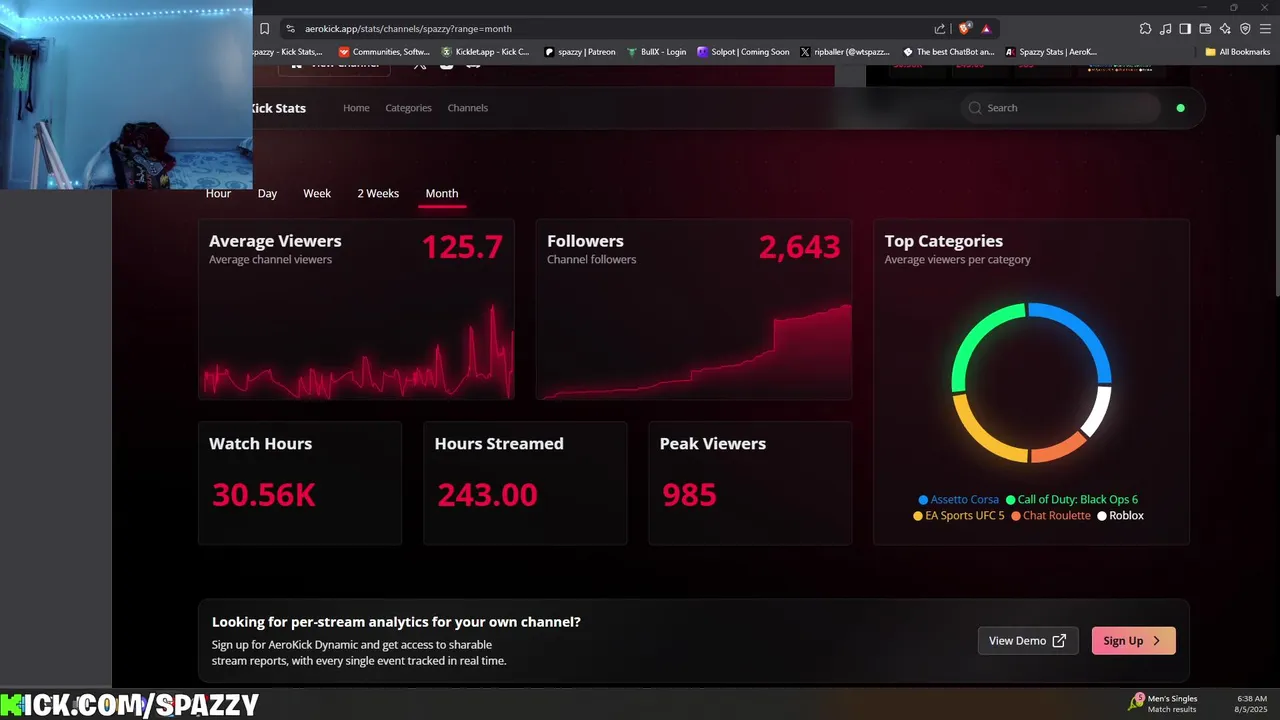Select the Month range tab
Viewport: 1280px width, 720px height.
pyautogui.click(x=442, y=194)
